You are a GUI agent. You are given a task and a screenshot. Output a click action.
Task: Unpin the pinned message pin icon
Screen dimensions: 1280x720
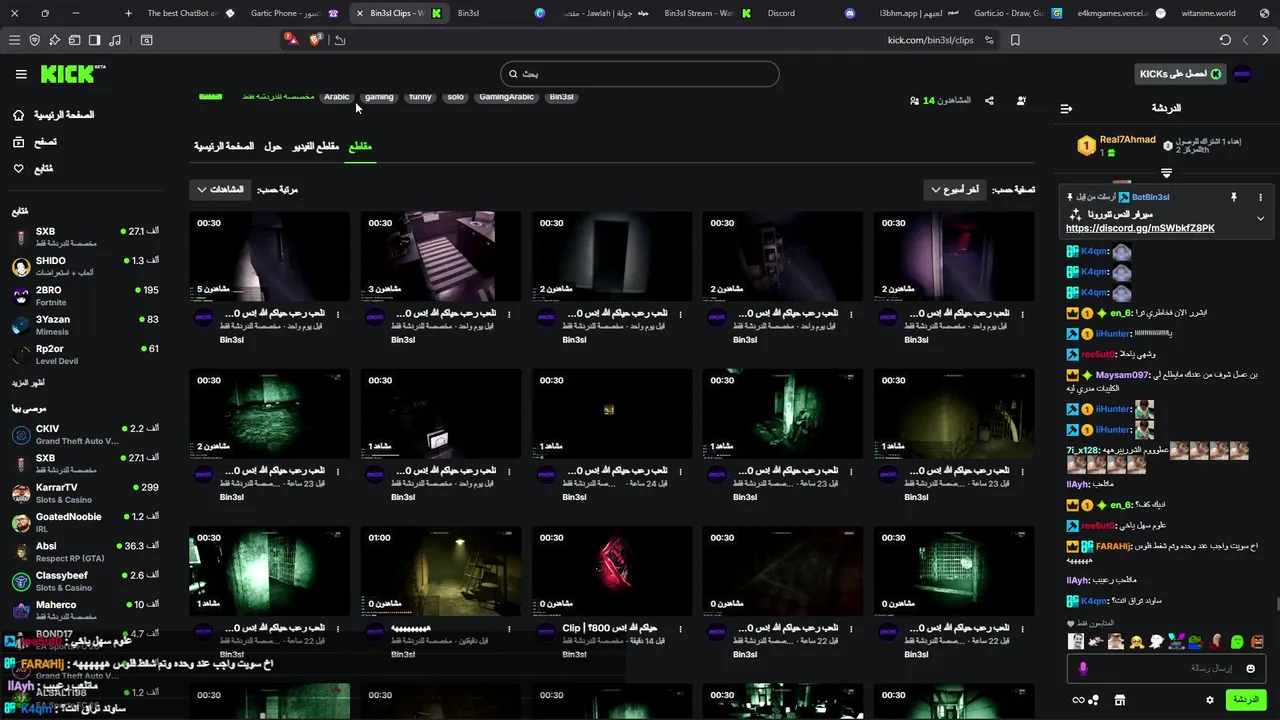(1233, 197)
